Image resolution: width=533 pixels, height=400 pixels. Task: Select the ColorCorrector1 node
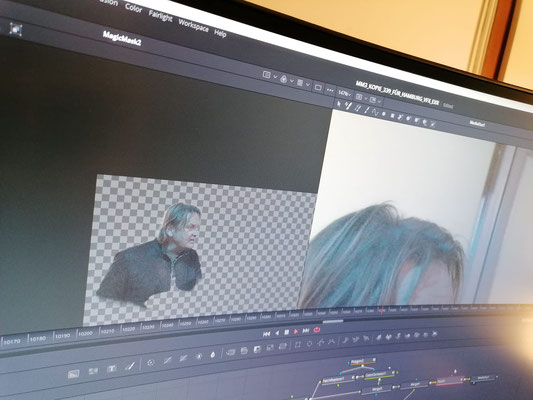point(379,375)
